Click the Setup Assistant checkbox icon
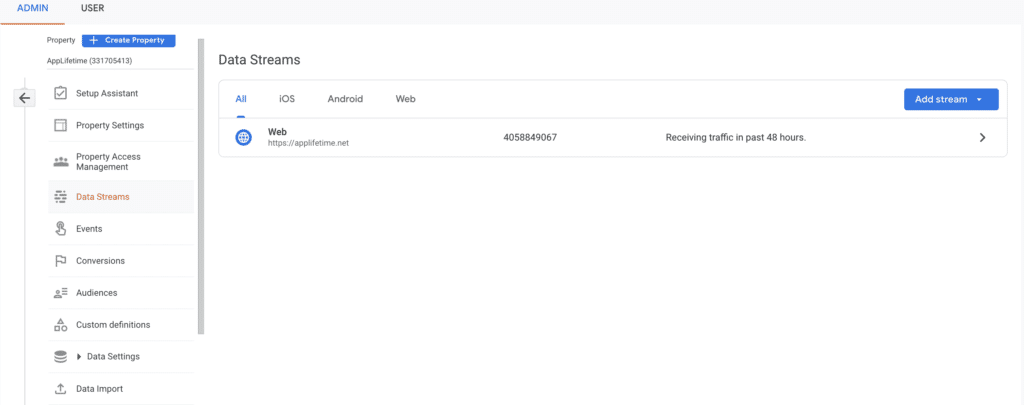The image size is (1024, 405). [60, 93]
